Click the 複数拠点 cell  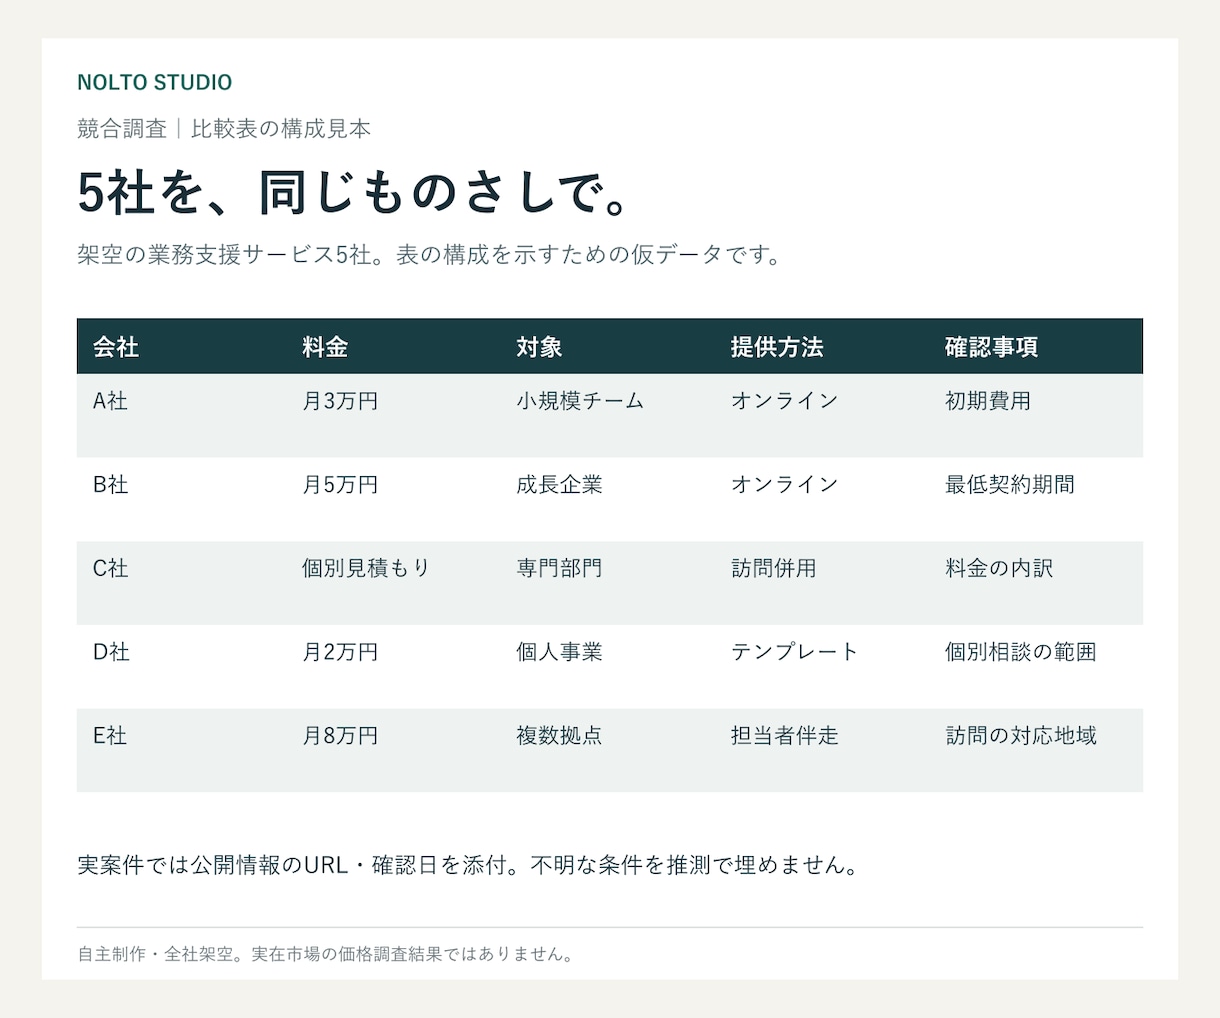click(x=559, y=736)
